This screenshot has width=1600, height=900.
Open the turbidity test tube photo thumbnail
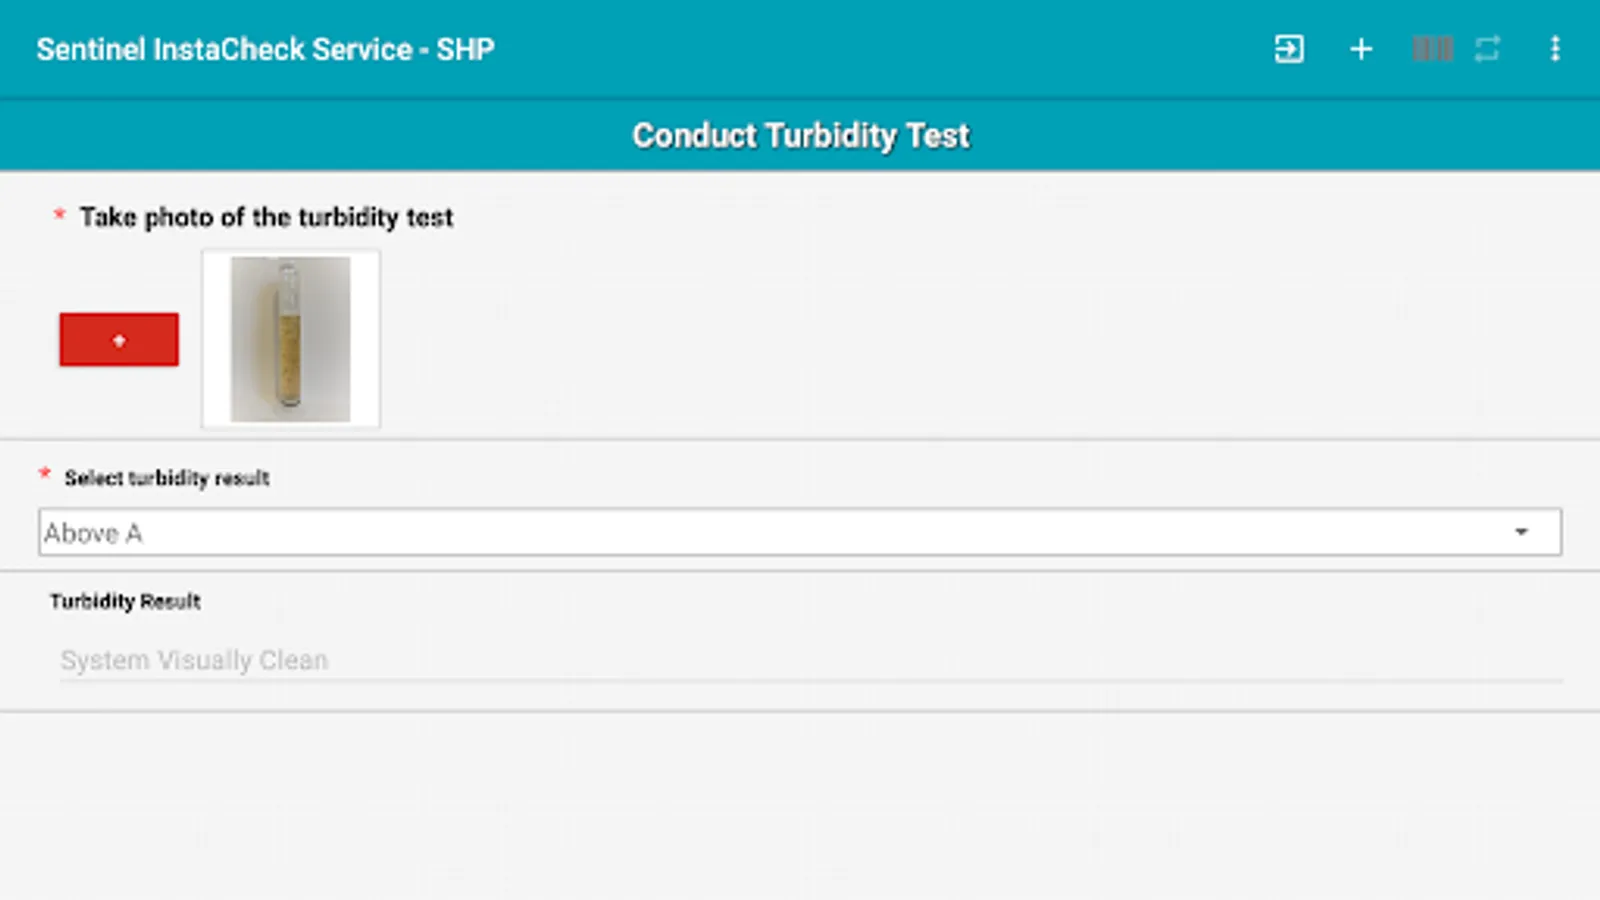(291, 339)
